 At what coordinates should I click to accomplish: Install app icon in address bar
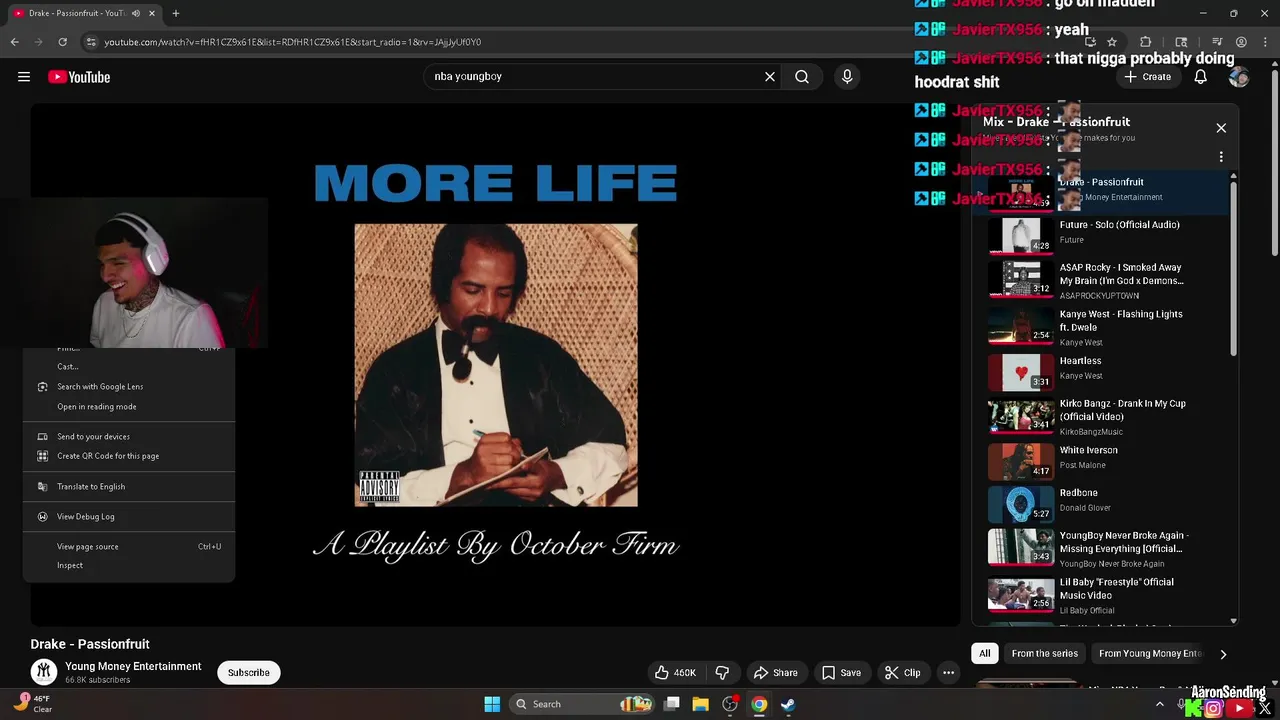pyautogui.click(x=1090, y=42)
